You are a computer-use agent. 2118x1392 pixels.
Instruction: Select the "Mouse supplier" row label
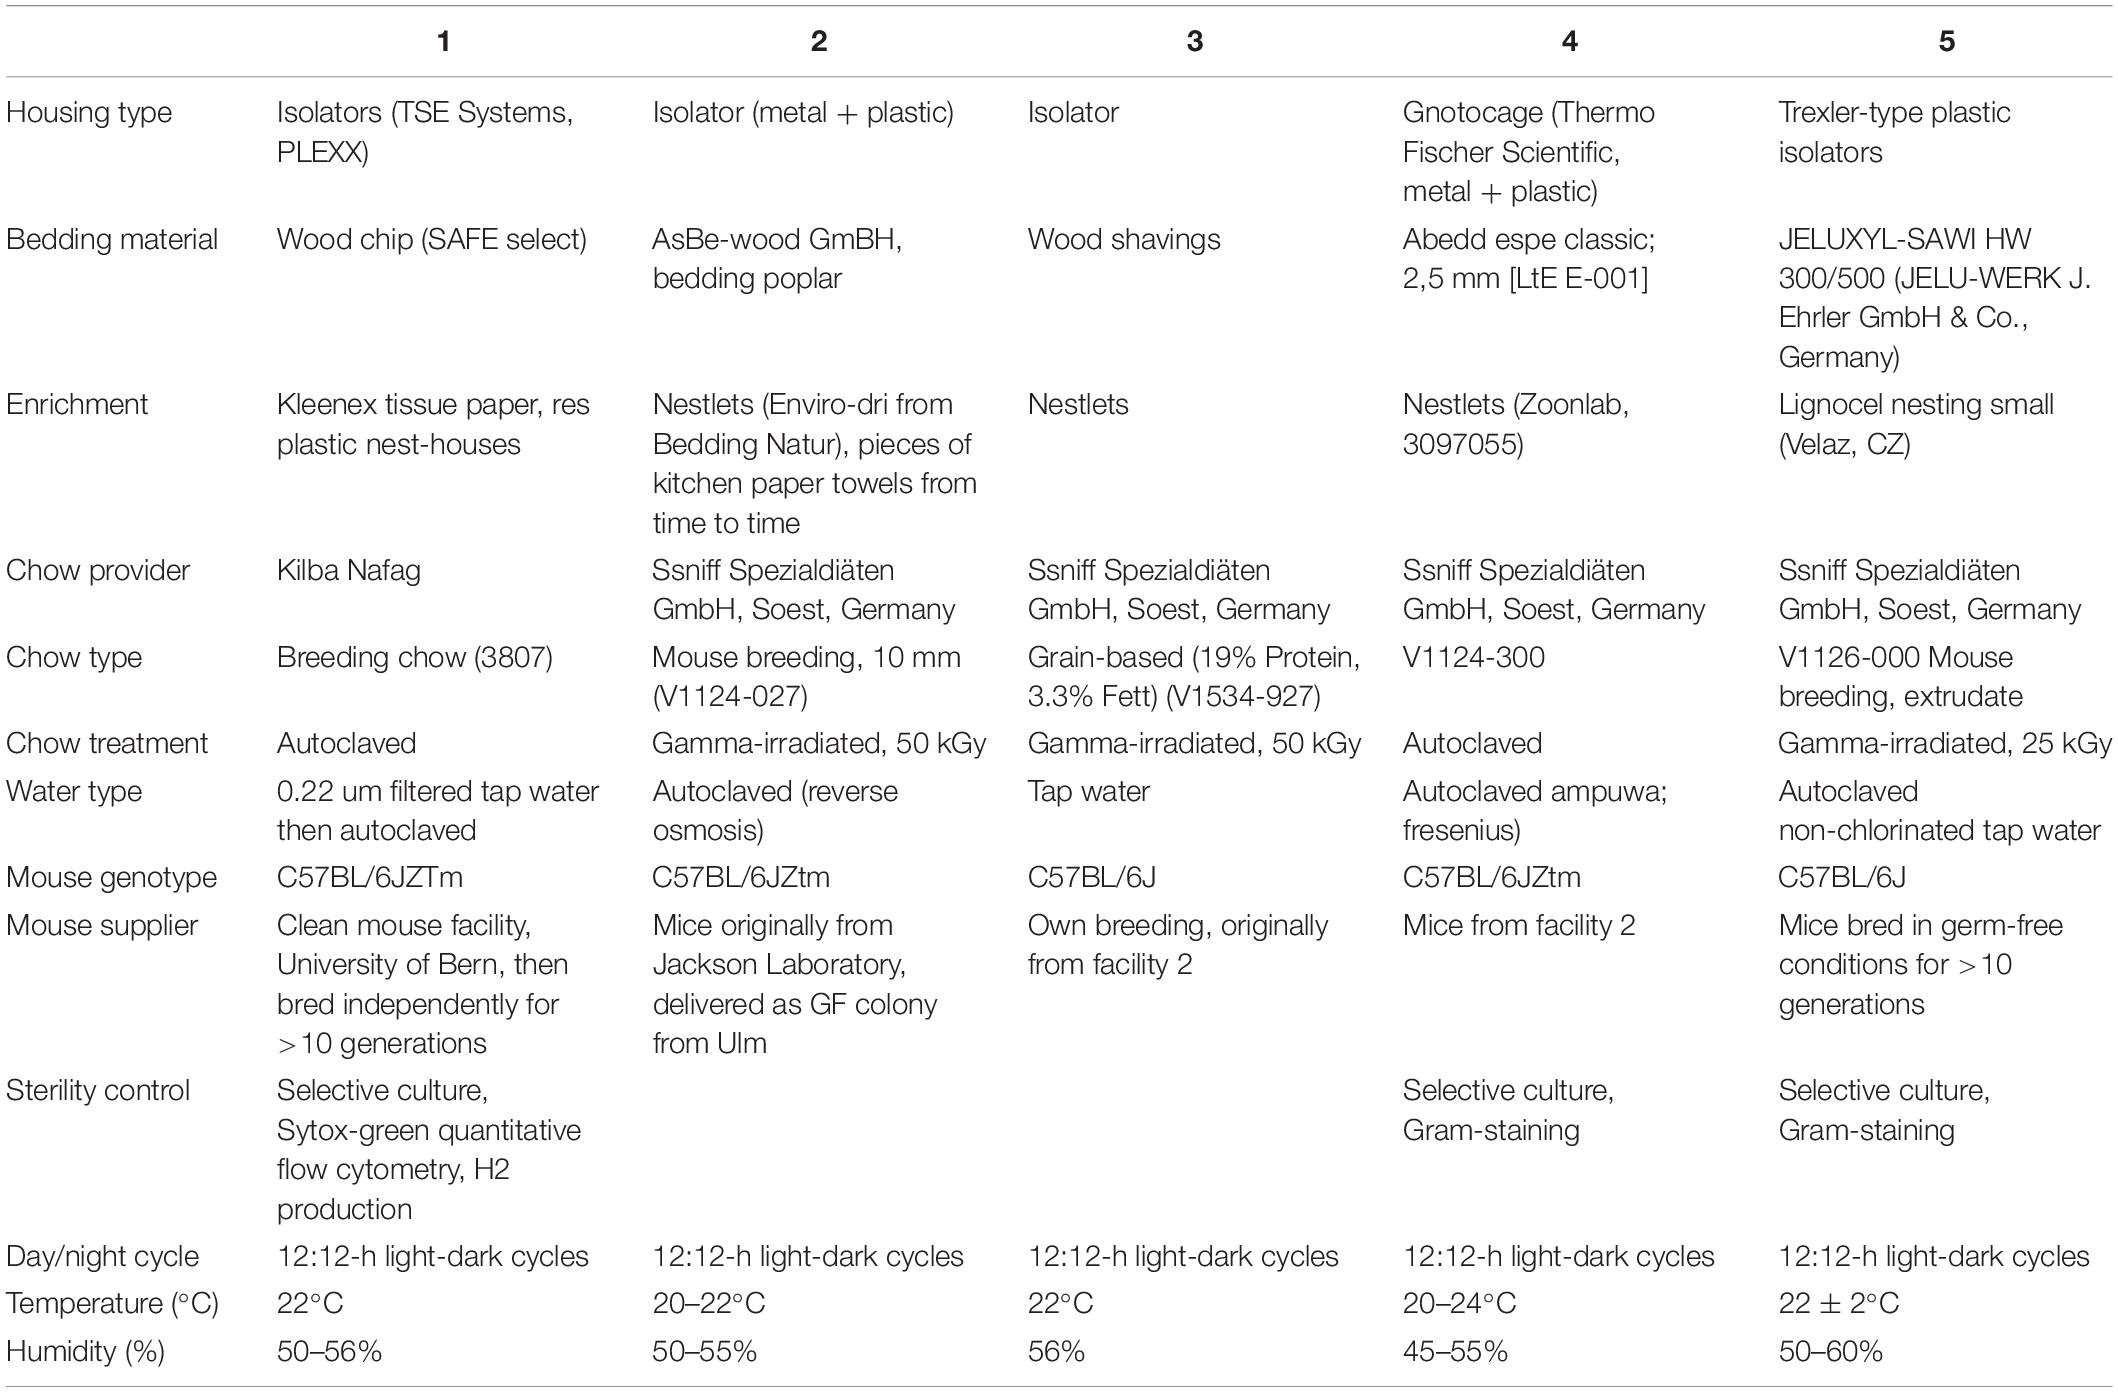102,926
